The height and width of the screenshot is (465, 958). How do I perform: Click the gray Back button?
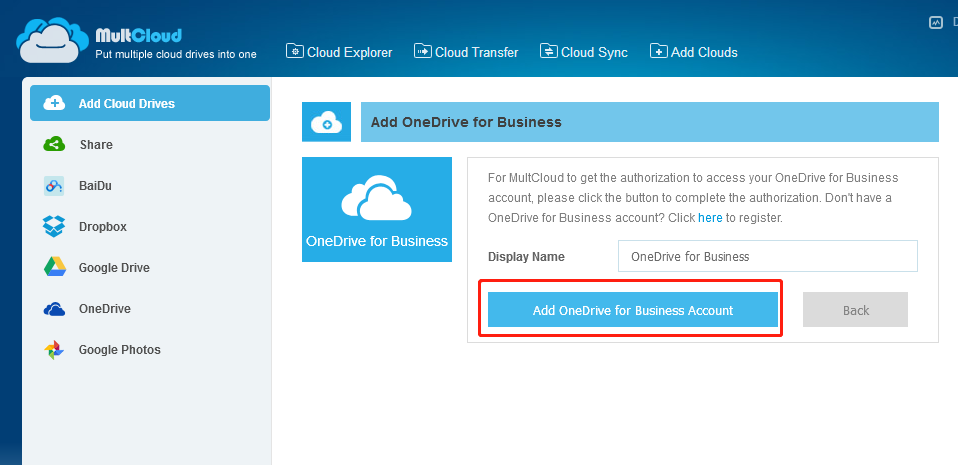[x=855, y=310]
